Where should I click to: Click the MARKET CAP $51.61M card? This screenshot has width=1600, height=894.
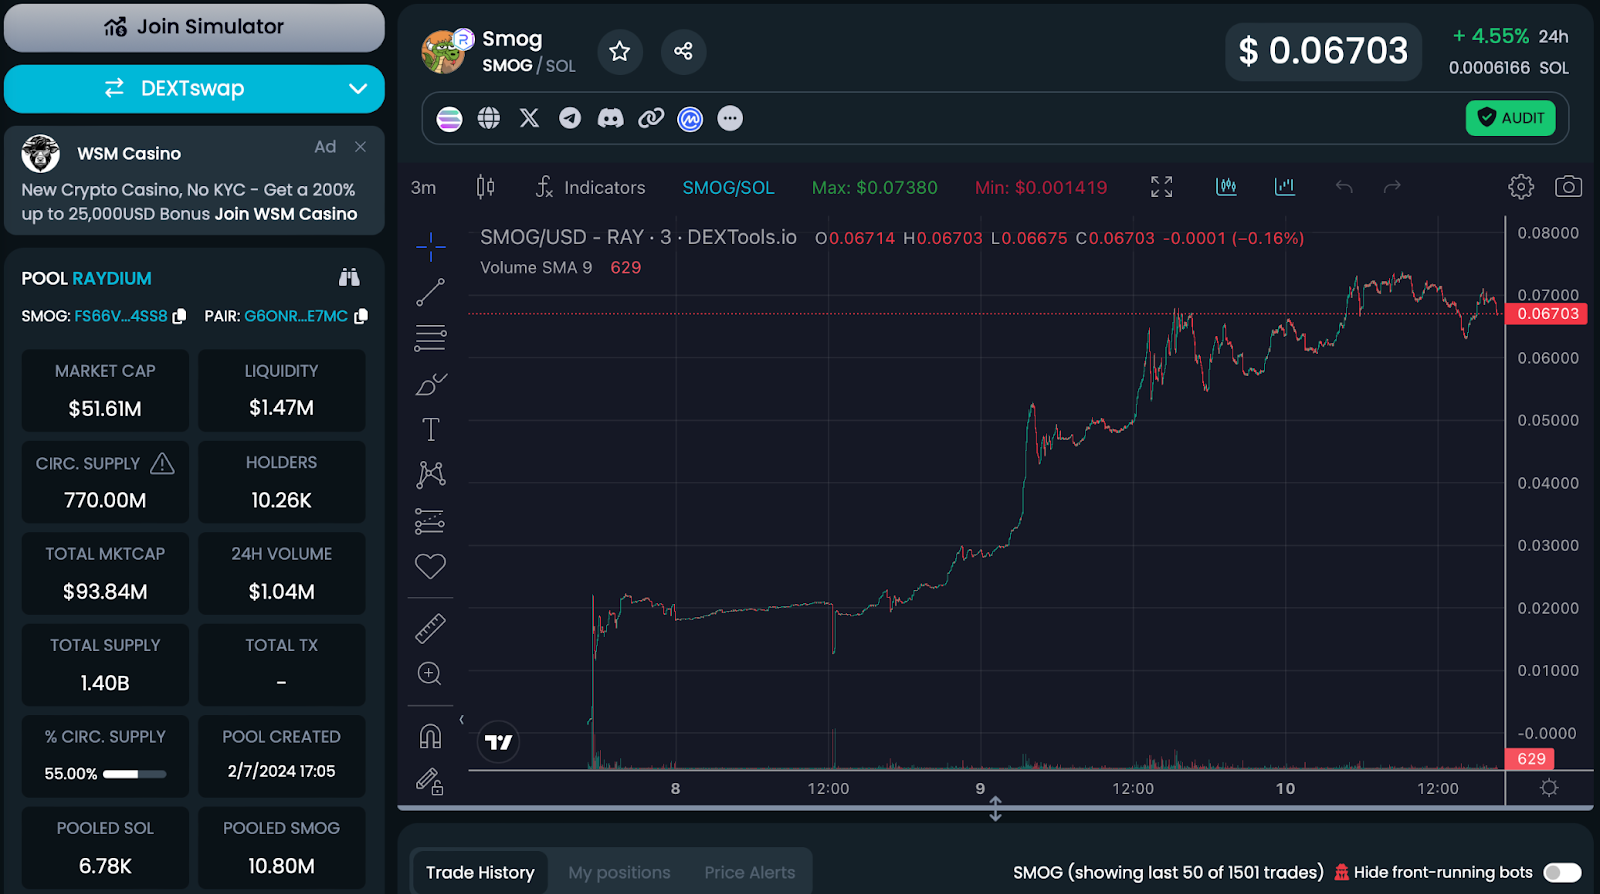click(x=105, y=390)
